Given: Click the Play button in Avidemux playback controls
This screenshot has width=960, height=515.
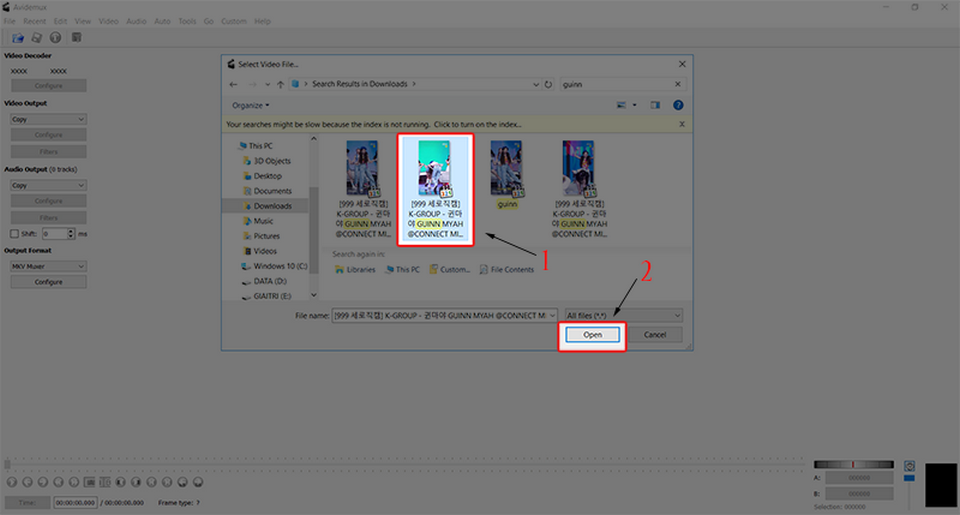Looking at the screenshot, I should [x=12, y=483].
